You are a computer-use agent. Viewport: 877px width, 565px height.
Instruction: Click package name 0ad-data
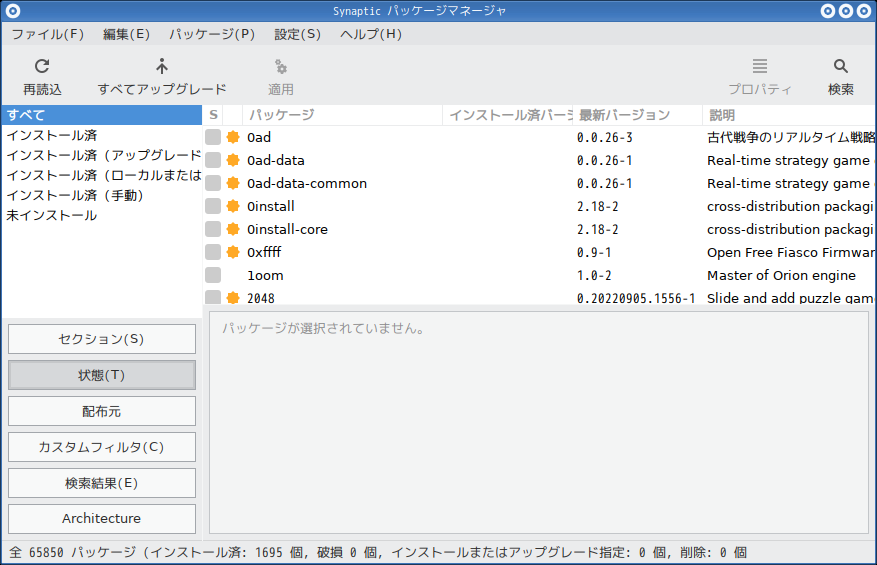pyautogui.click(x=276, y=161)
